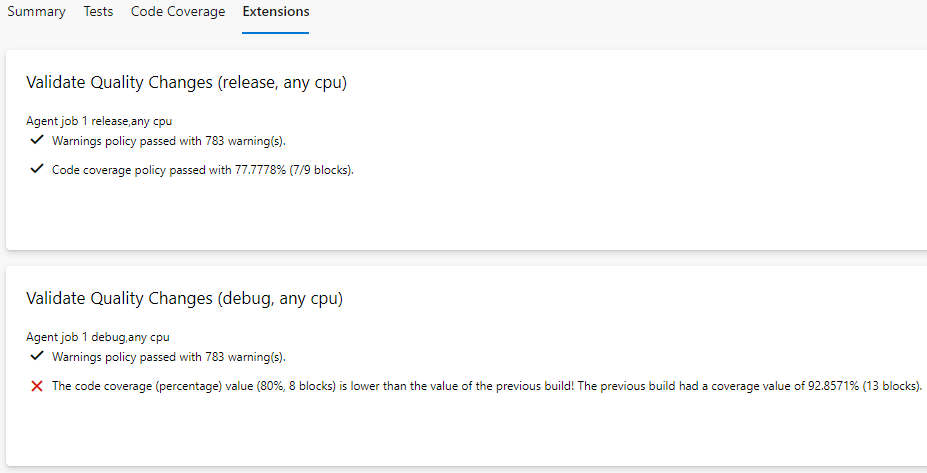Click checkmark icon beside debug warnings policy

(x=37, y=356)
